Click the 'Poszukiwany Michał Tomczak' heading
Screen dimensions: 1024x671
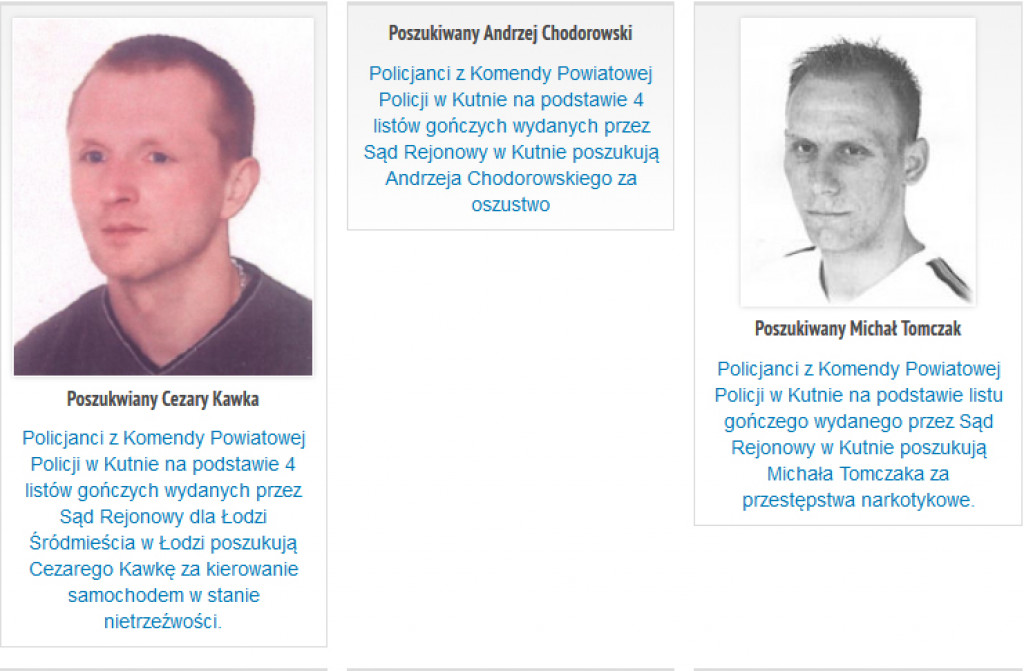point(858,328)
